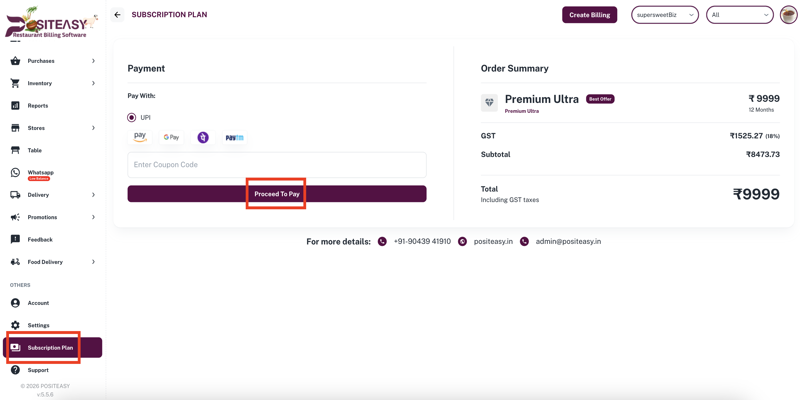Open the positeasy.in website link
Screen dimensions: 800x400
click(x=493, y=241)
